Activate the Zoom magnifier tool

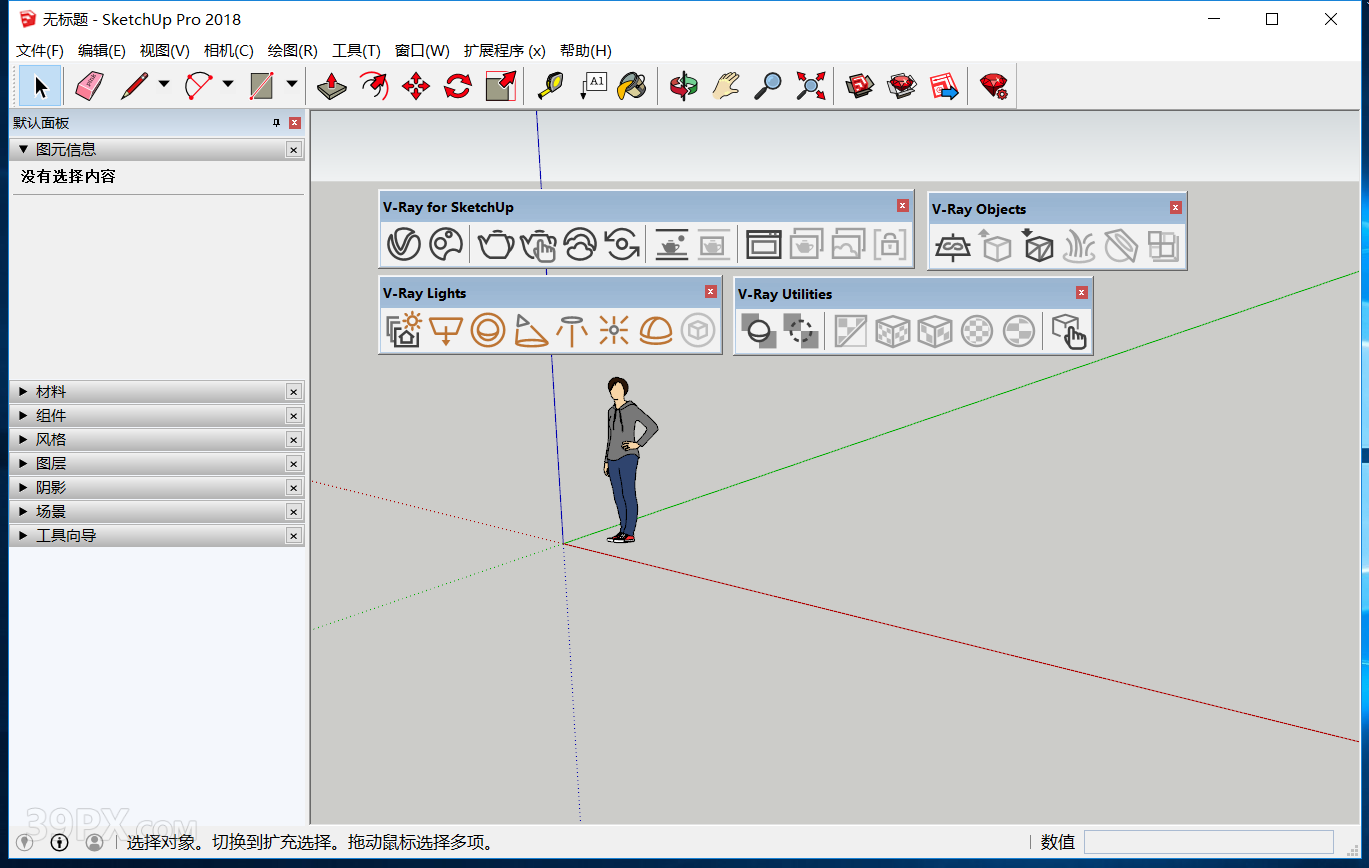[767, 86]
